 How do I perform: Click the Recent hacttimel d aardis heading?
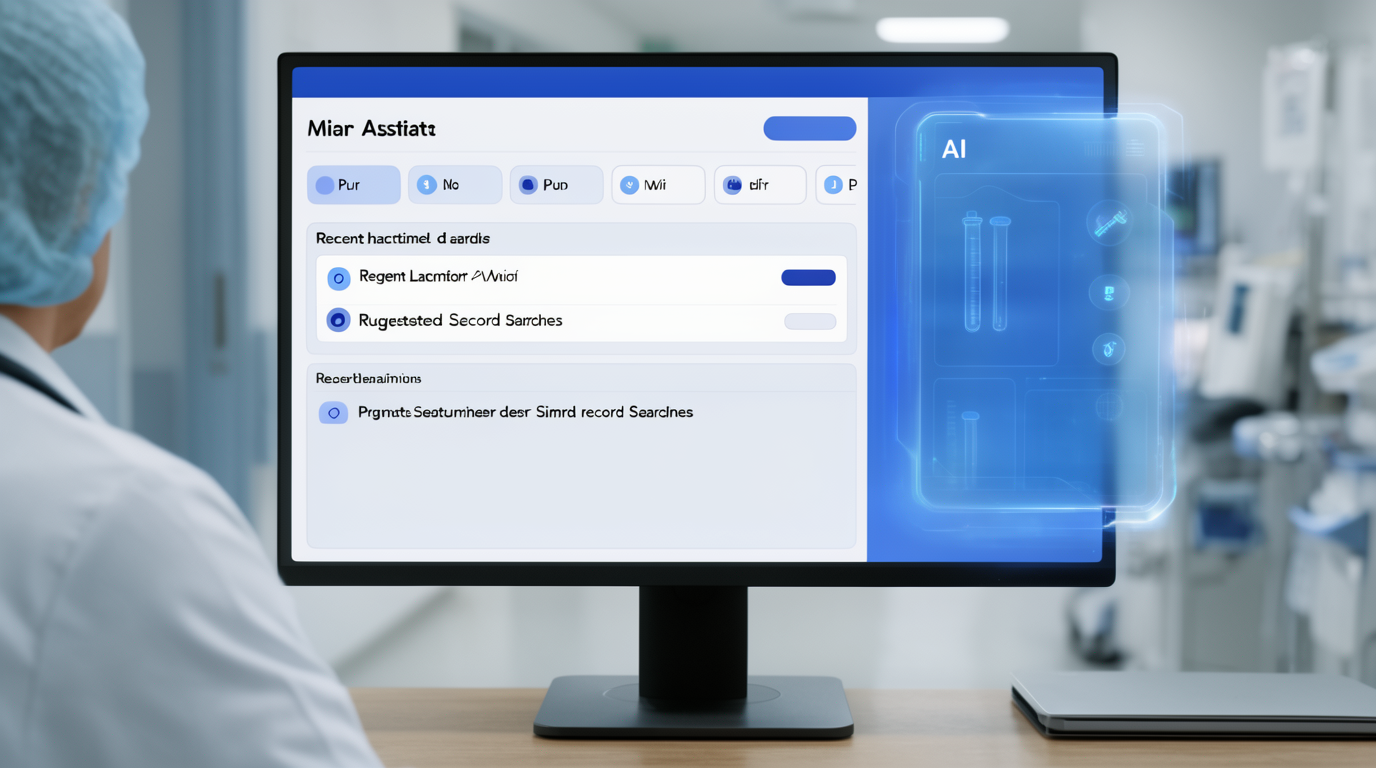[403, 238]
